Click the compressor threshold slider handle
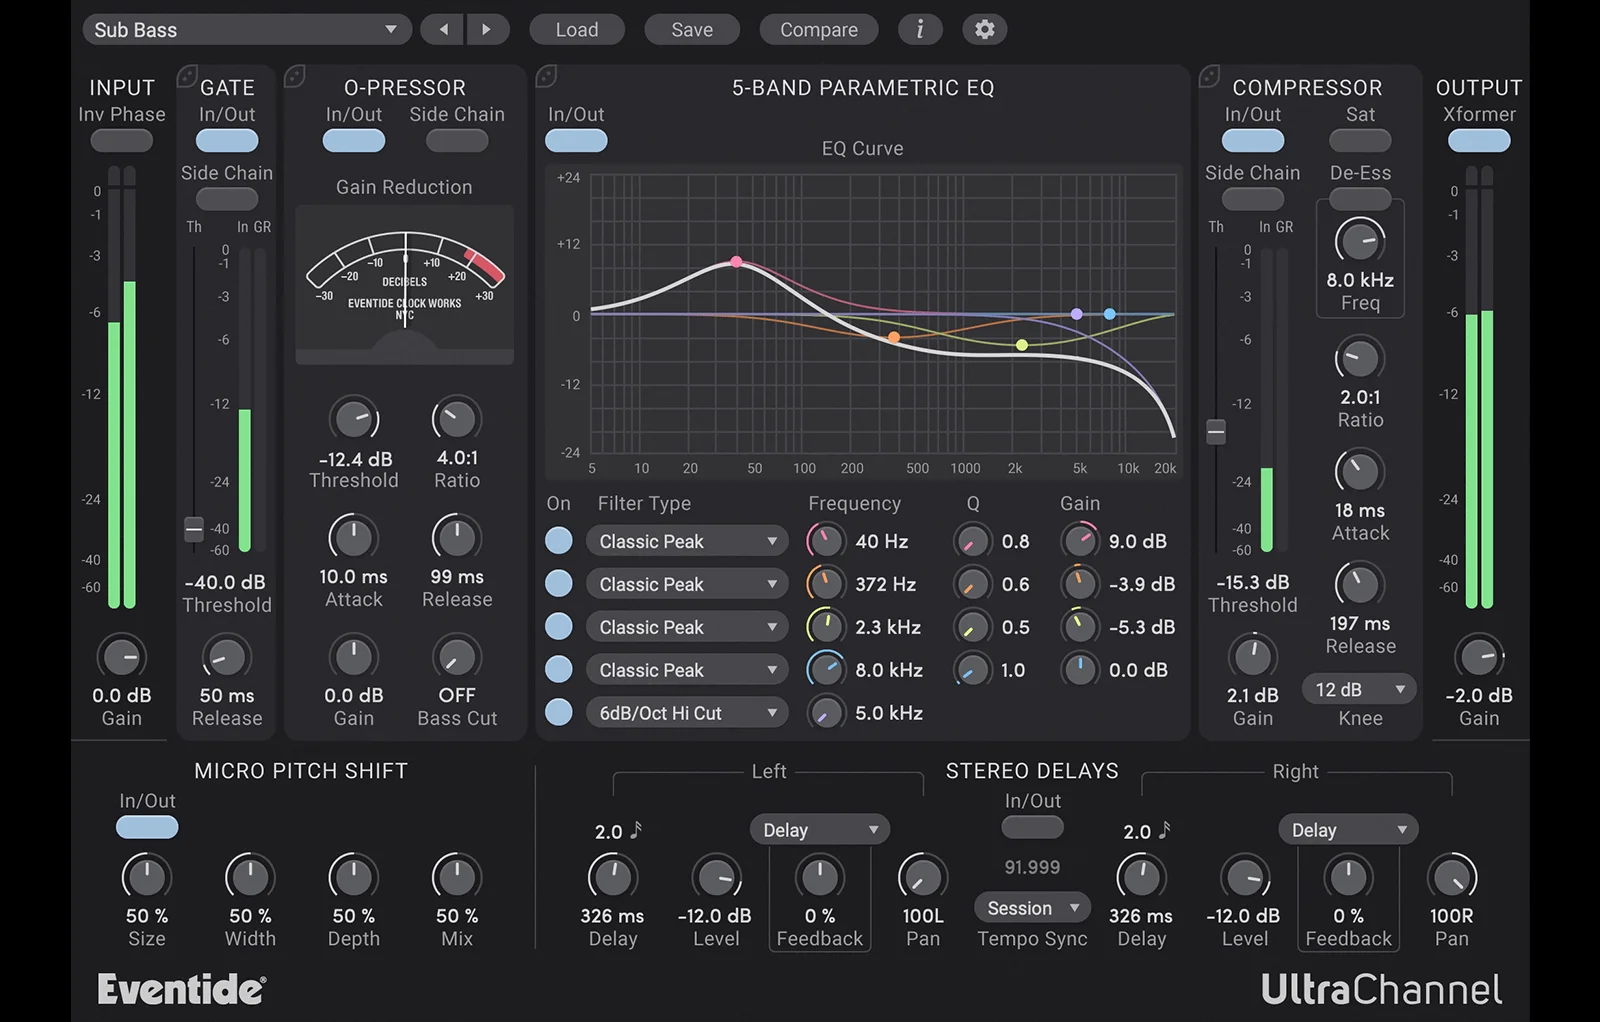The image size is (1600, 1022). [x=1215, y=432]
